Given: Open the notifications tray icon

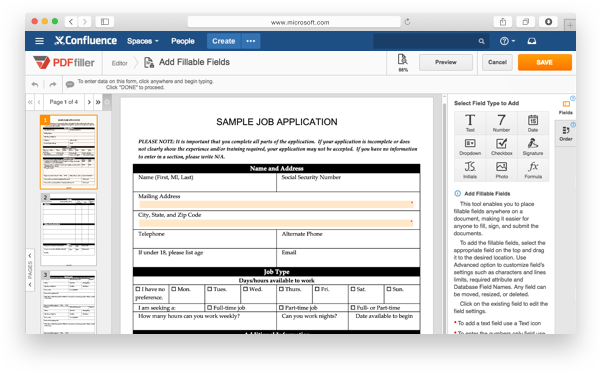Looking at the screenshot, I should coord(532,41).
